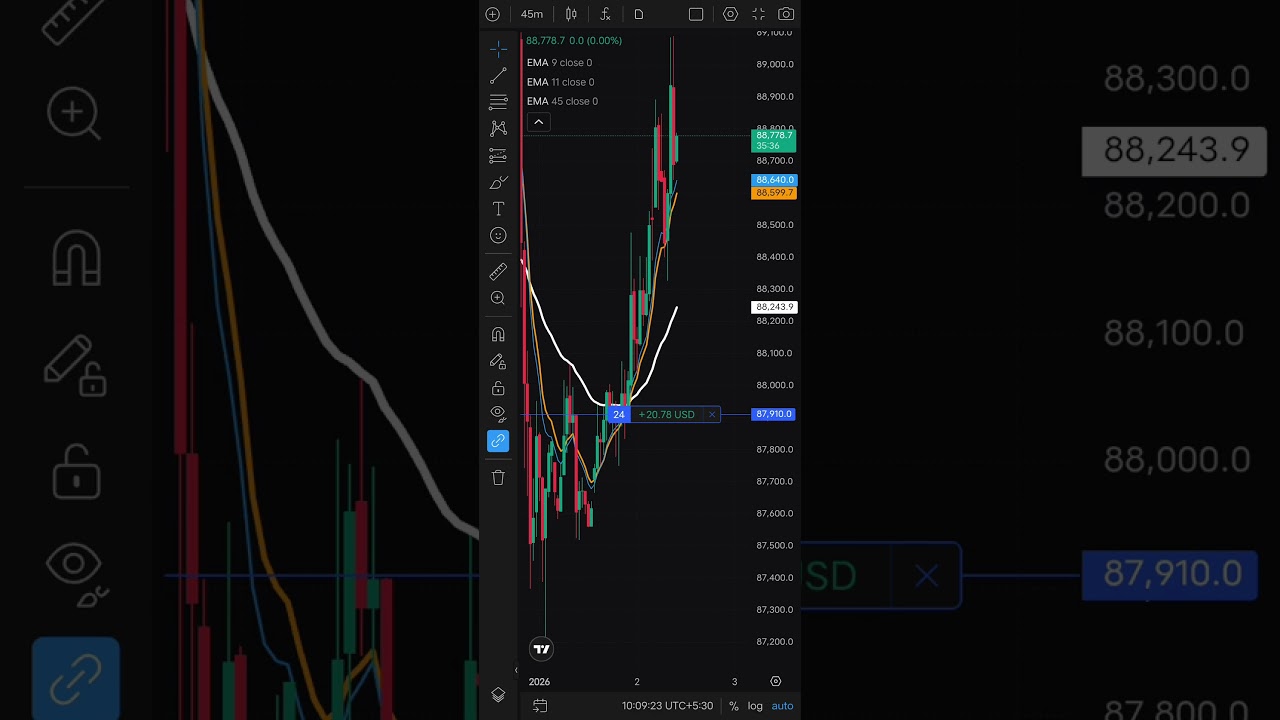The height and width of the screenshot is (720, 1280).
Task: Take a chart snapshot with the camera
Action: [786, 14]
